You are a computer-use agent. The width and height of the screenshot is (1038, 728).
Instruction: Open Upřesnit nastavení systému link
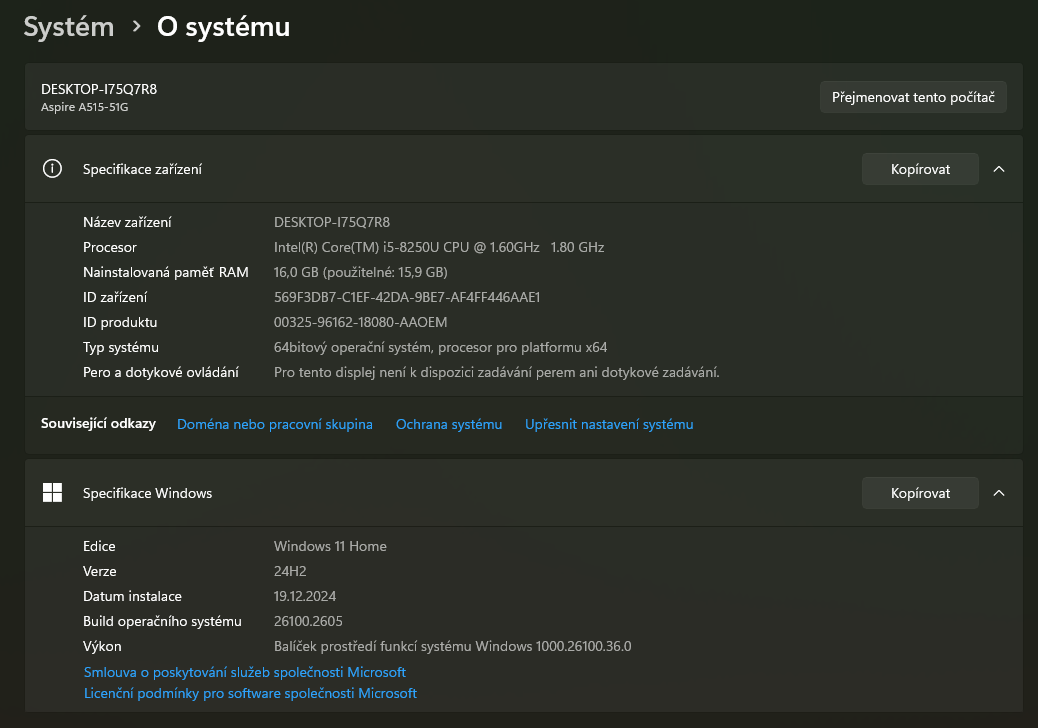[609, 424]
